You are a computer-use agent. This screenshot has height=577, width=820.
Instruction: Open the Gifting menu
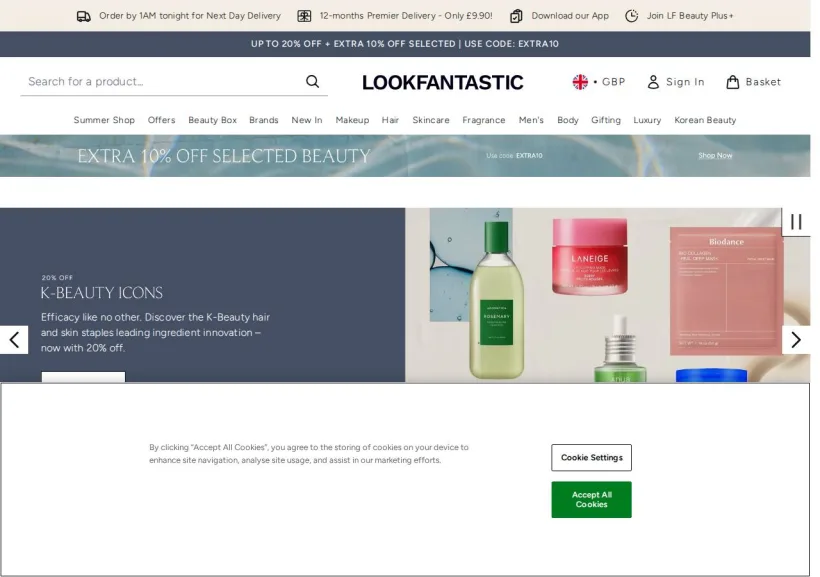pyautogui.click(x=606, y=120)
